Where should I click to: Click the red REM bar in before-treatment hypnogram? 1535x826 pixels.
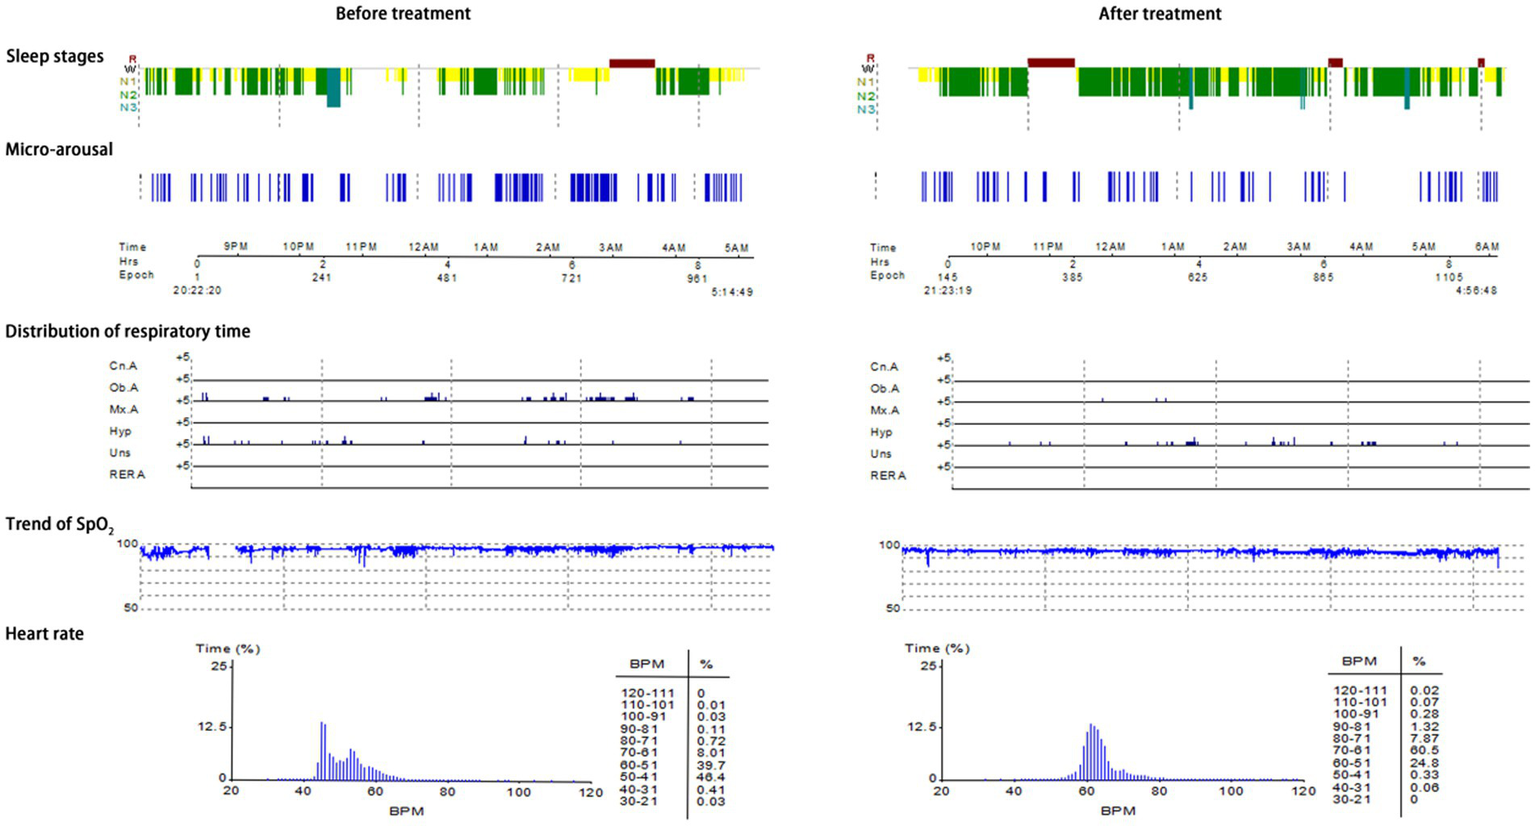click(632, 63)
